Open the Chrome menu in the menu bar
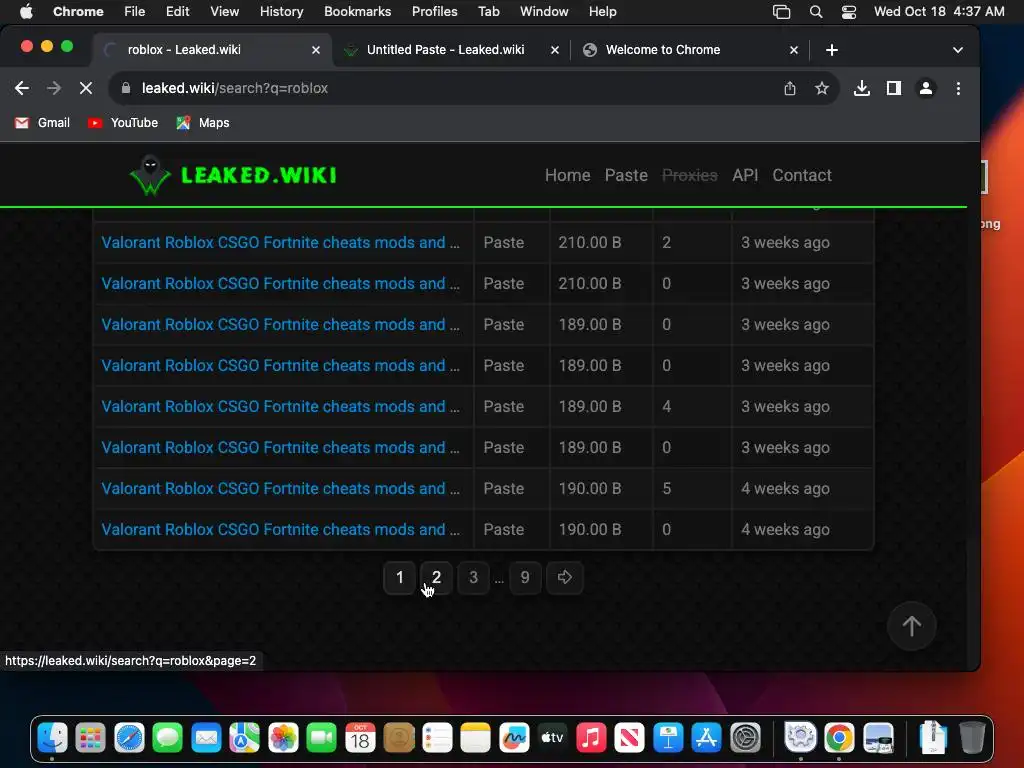Screen dimensions: 1024x768 point(78,11)
